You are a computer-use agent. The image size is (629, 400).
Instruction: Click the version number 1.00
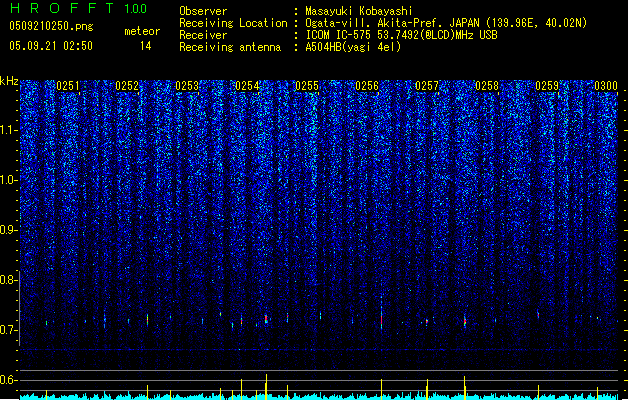coord(136,9)
